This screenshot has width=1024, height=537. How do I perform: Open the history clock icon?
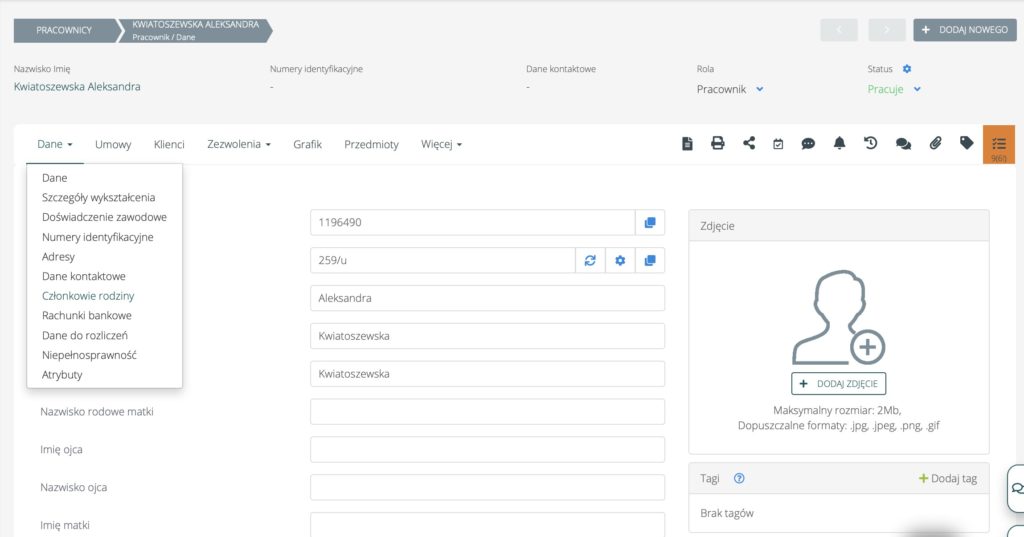(x=871, y=144)
